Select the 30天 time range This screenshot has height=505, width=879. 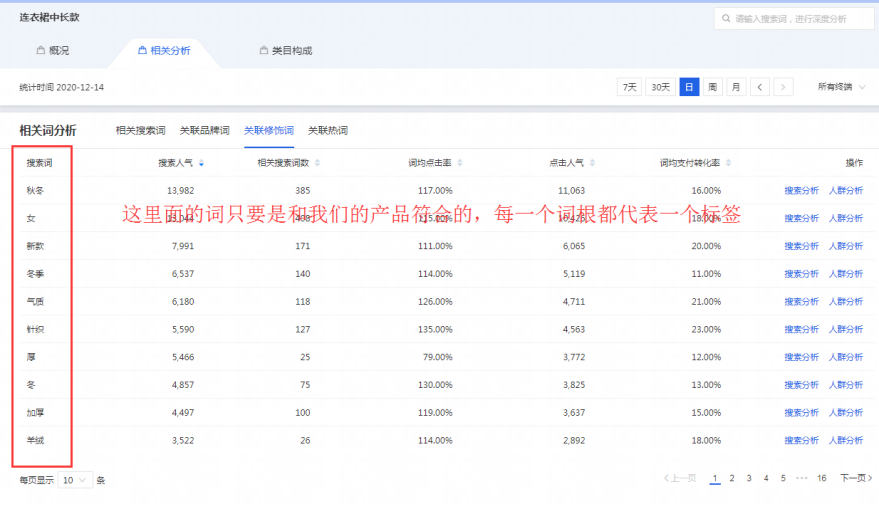(660, 87)
